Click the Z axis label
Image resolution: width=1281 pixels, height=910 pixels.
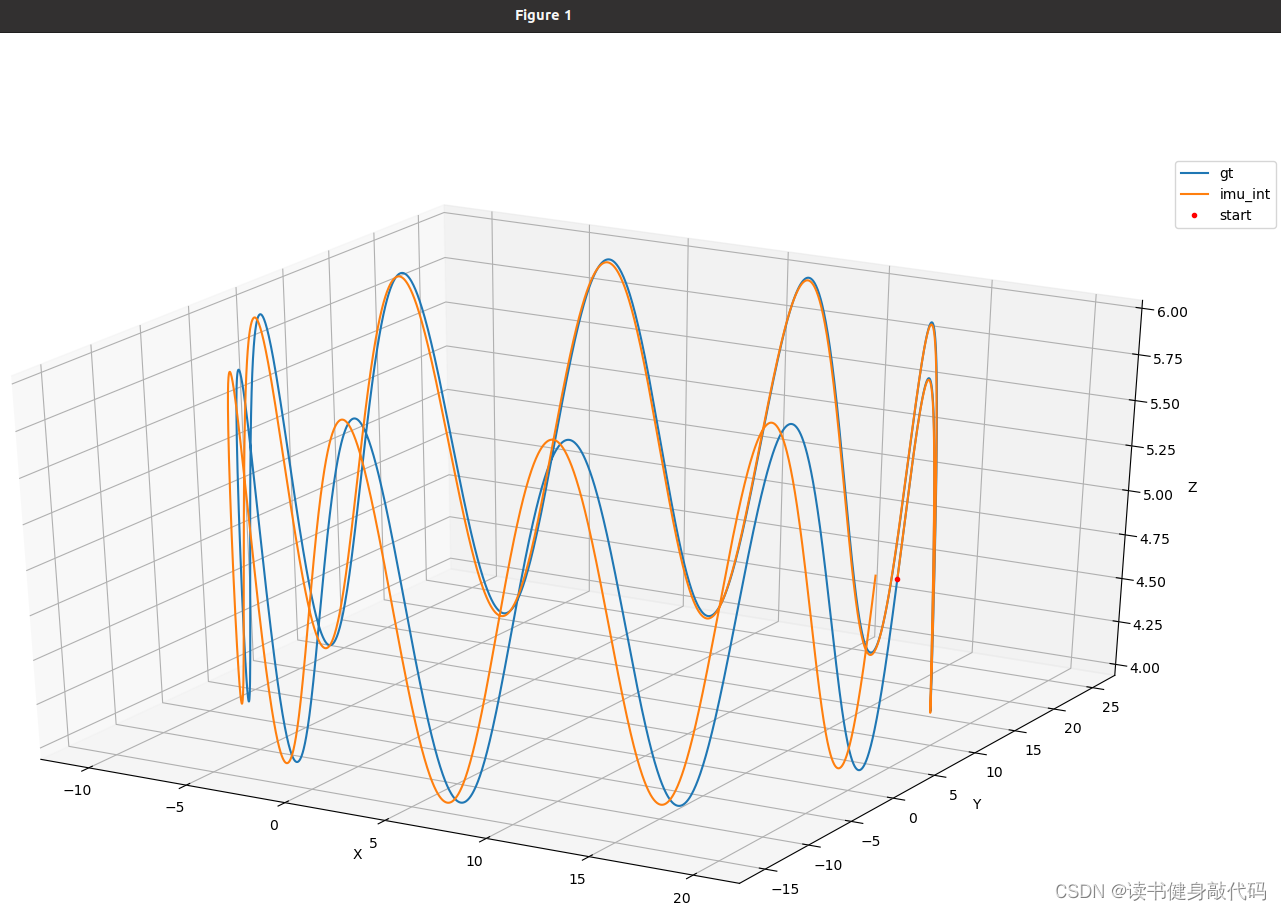pos(1192,487)
